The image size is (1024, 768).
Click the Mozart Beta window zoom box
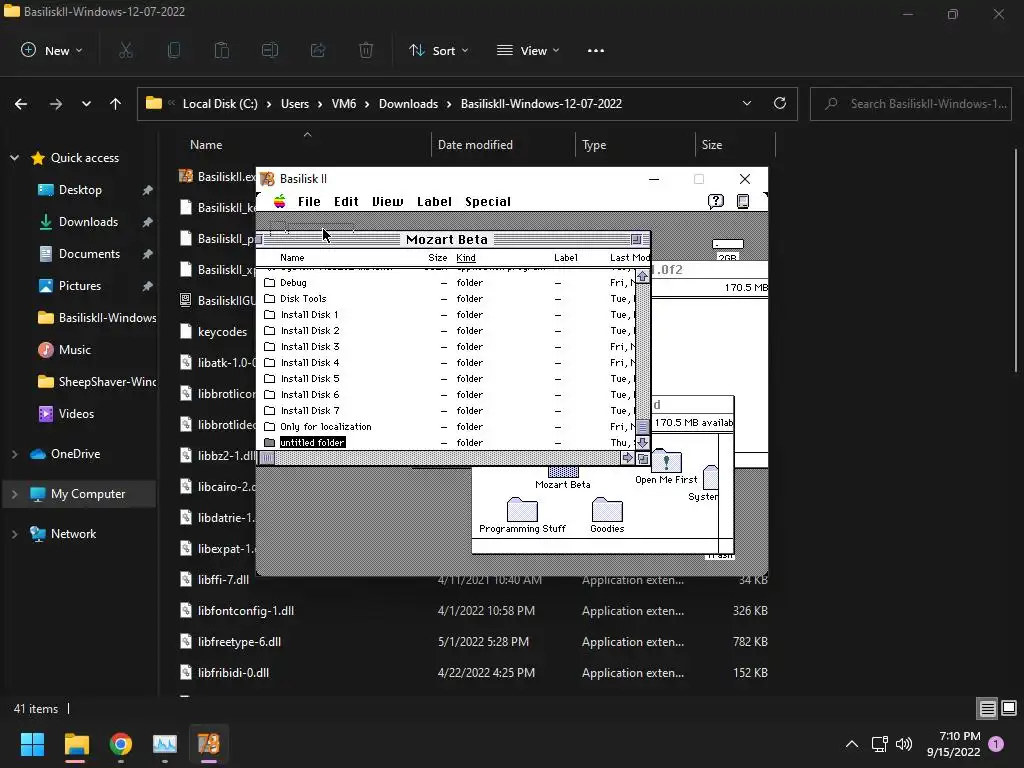tap(636, 240)
